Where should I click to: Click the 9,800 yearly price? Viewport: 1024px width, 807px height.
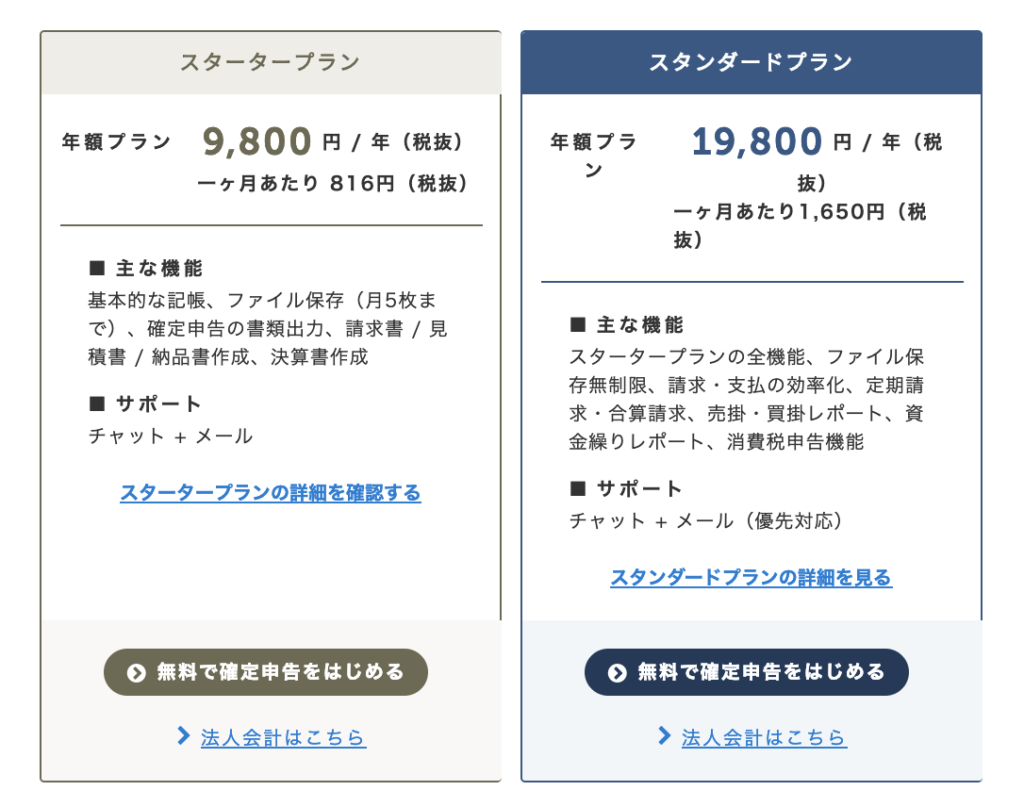[x=257, y=141]
